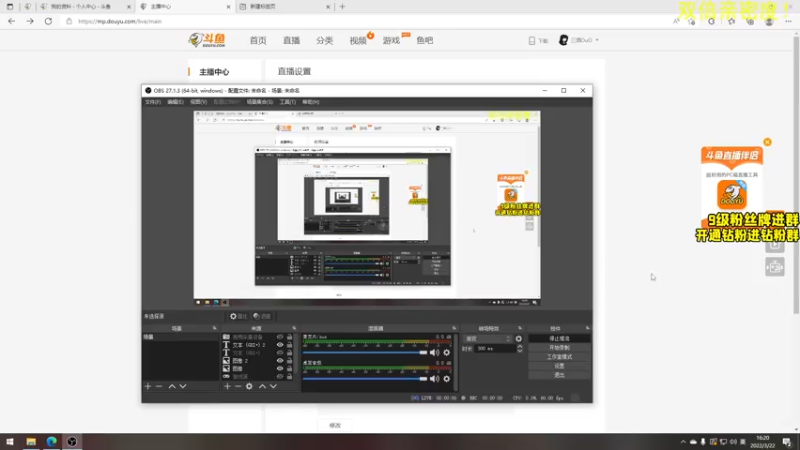
Task: Click the 开始录制 start recording button
Action: tap(559, 348)
